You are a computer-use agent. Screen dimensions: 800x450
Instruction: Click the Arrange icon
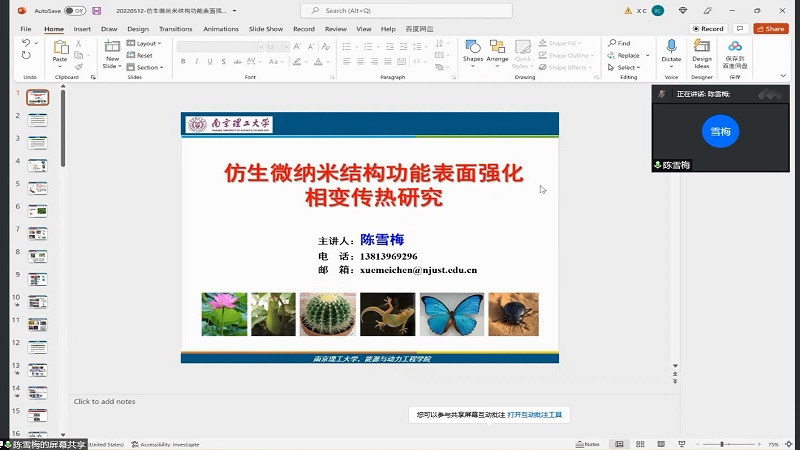[497, 47]
